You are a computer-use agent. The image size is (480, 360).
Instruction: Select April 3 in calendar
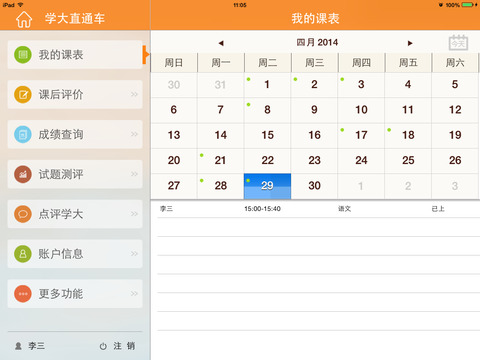pos(361,85)
